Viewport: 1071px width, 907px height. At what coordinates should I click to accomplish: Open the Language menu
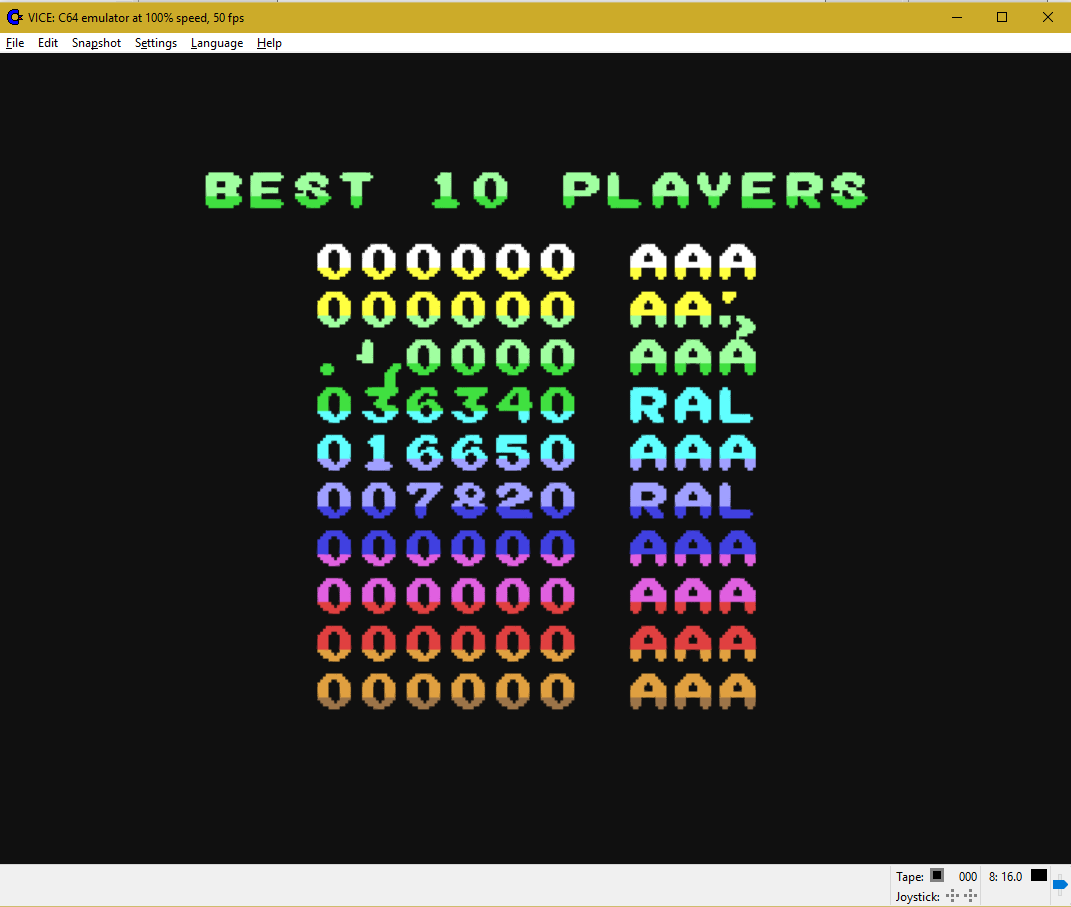(217, 43)
